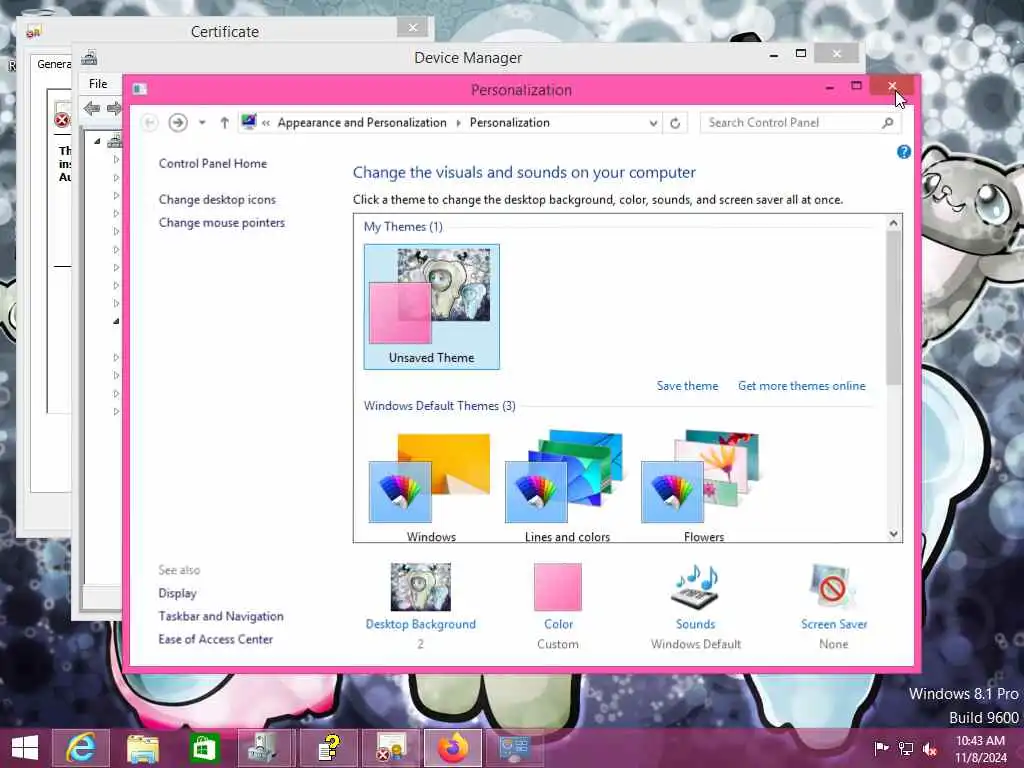This screenshot has height=768, width=1024.
Task: Open the pink Color swatch settings
Action: point(558,586)
